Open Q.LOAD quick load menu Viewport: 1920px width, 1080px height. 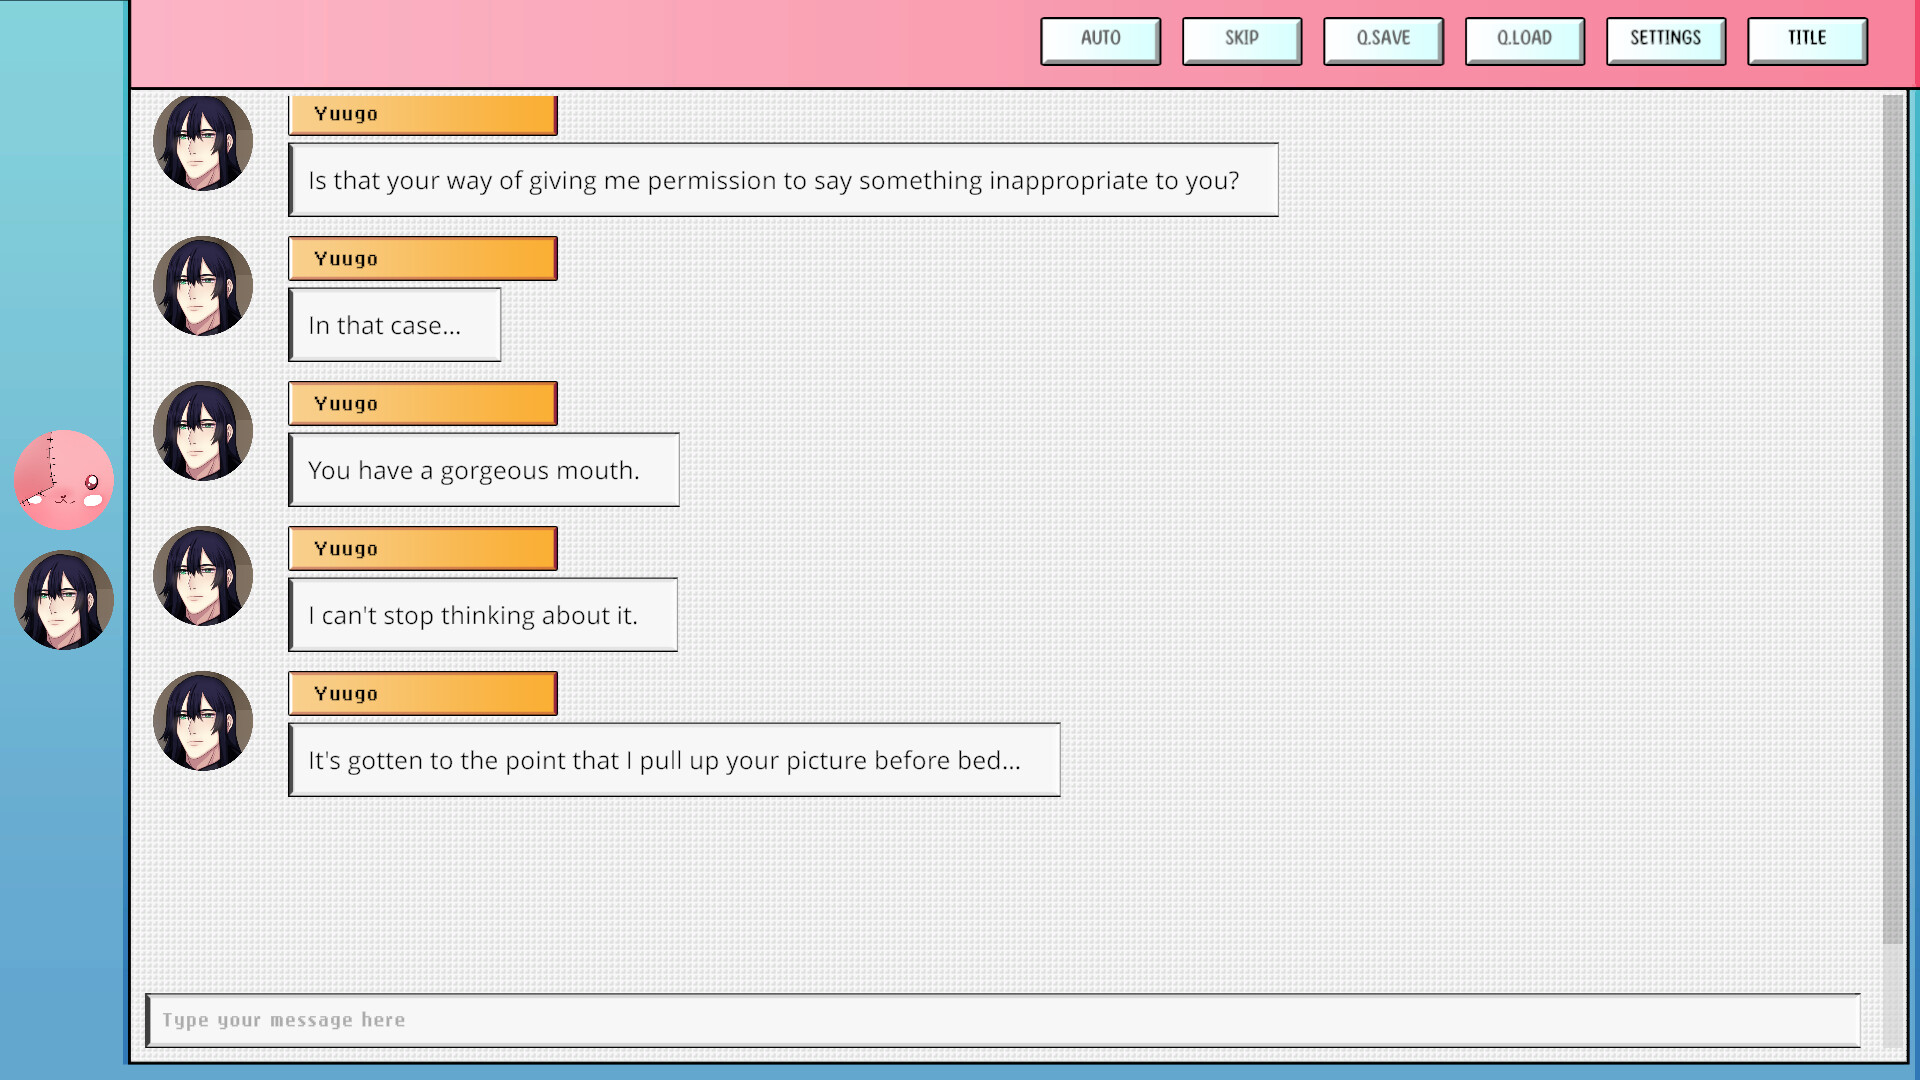(1523, 38)
